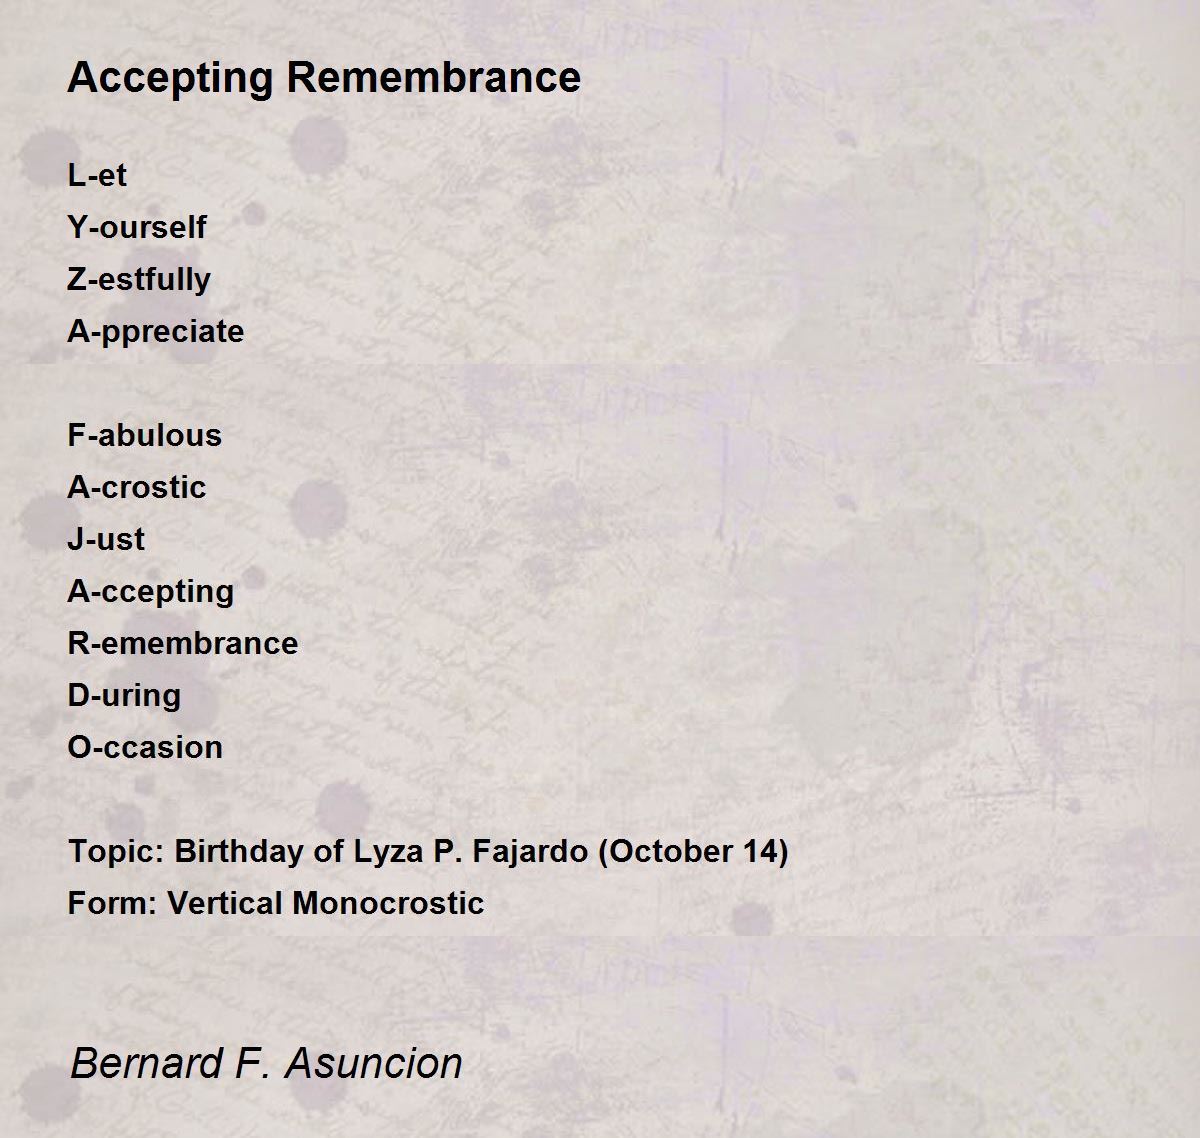Screen dimensions: 1200x1138
Task: Click the line Y-ourself
Action: click(137, 227)
